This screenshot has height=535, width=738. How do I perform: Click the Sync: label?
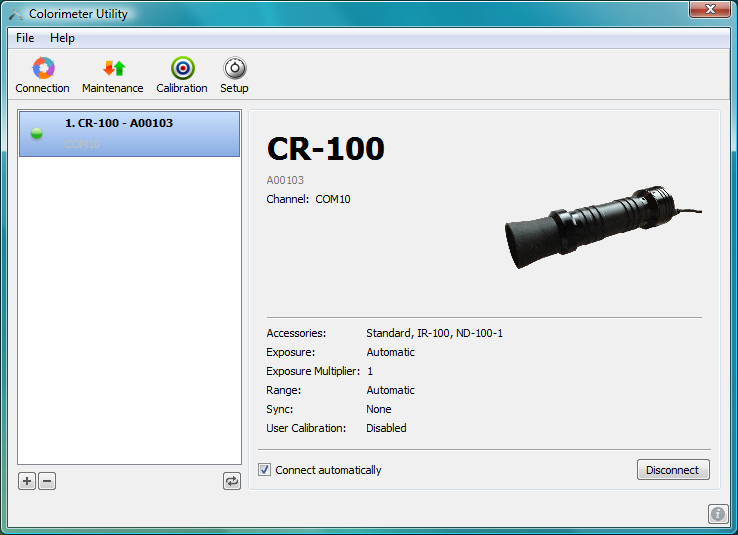pyautogui.click(x=280, y=409)
